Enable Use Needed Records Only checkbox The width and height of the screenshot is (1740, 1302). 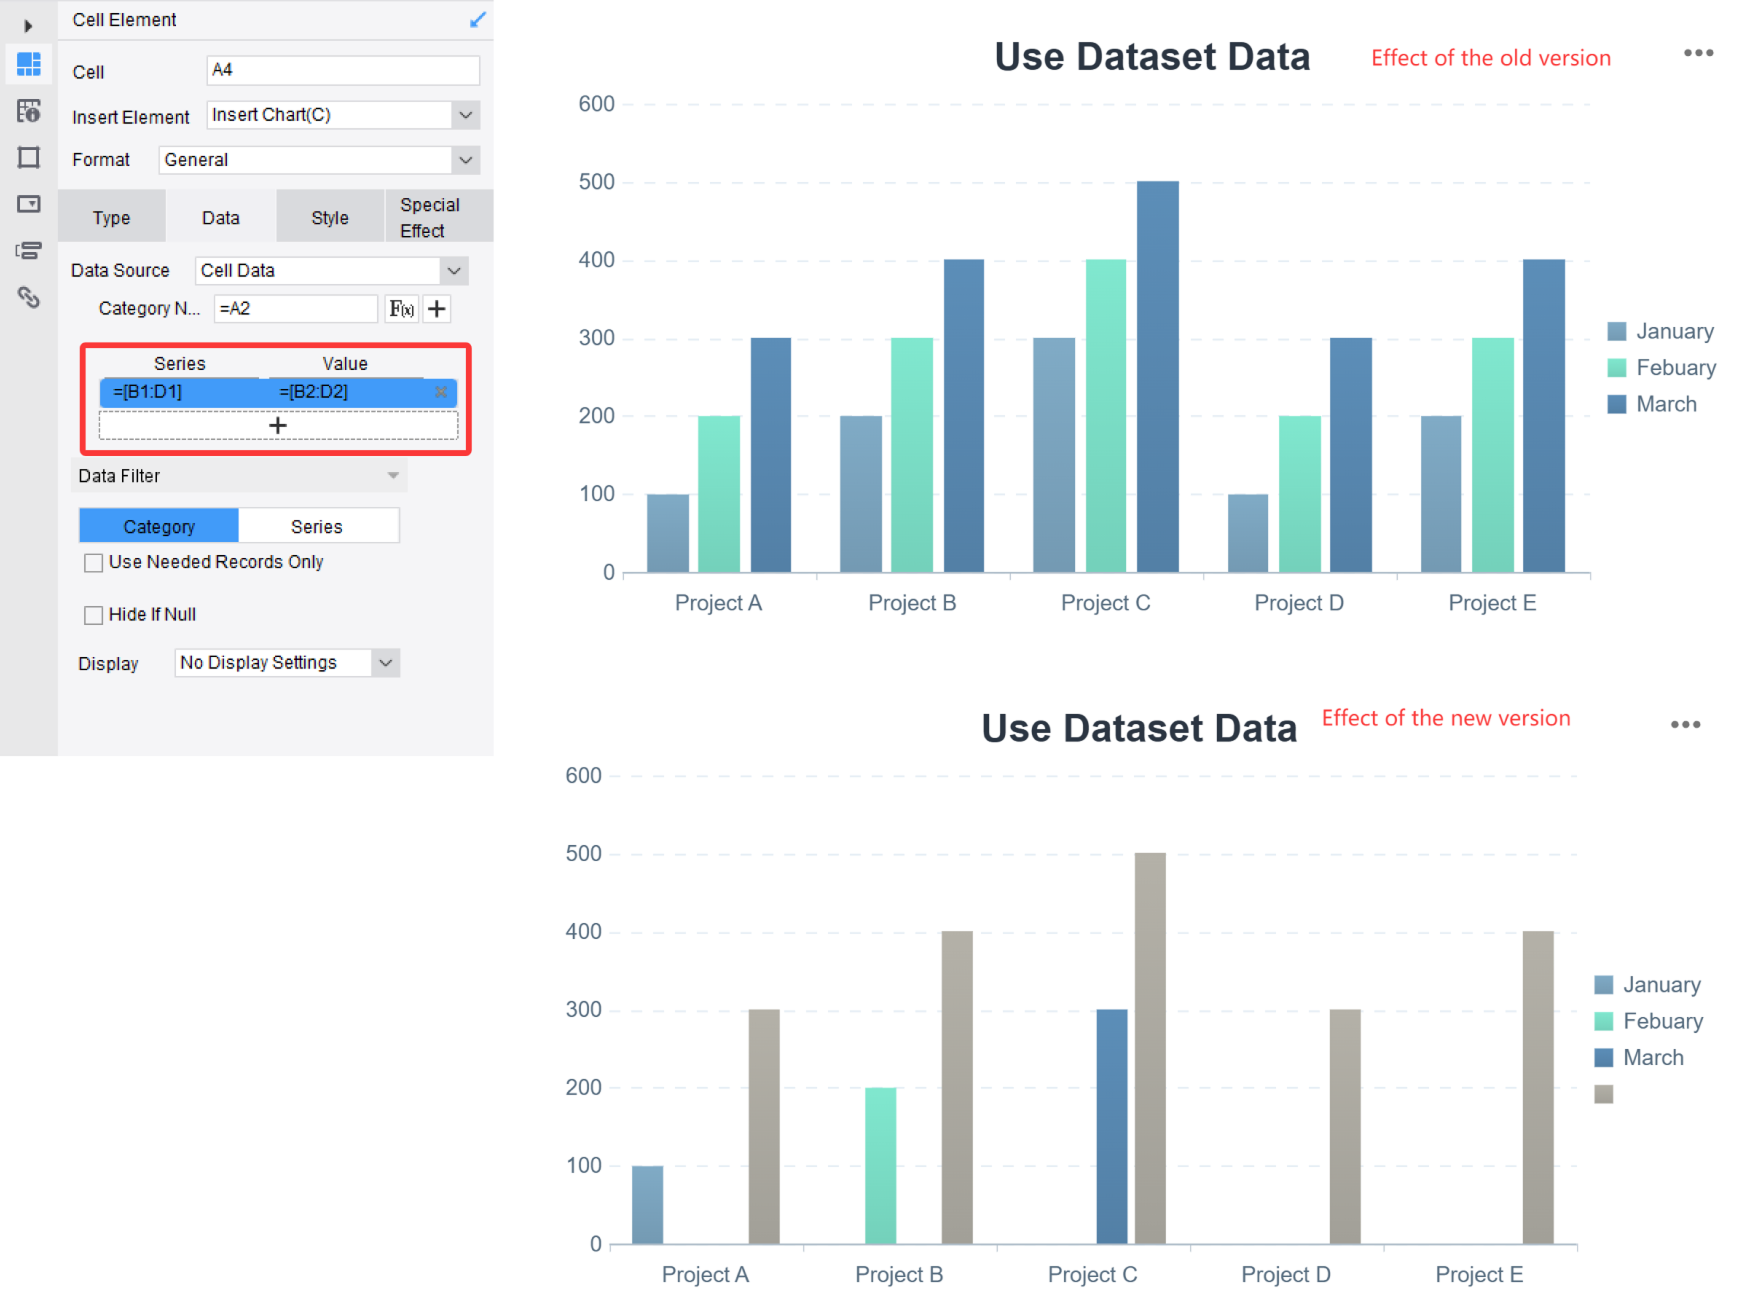(x=94, y=563)
